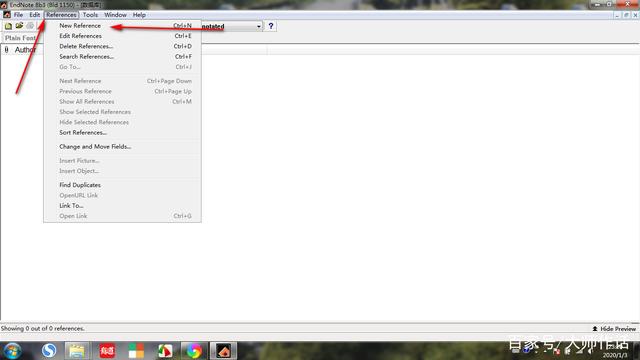
Task: Open the Sogou browser taskbar icon
Action: click(49, 351)
